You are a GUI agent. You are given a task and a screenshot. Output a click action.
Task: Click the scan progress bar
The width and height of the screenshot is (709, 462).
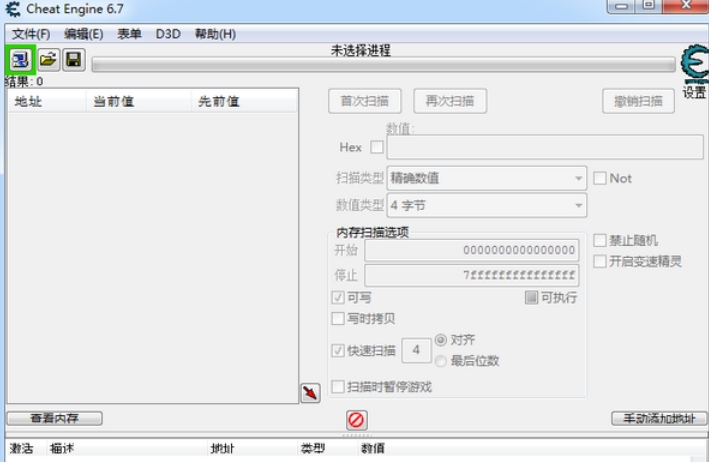(x=383, y=65)
